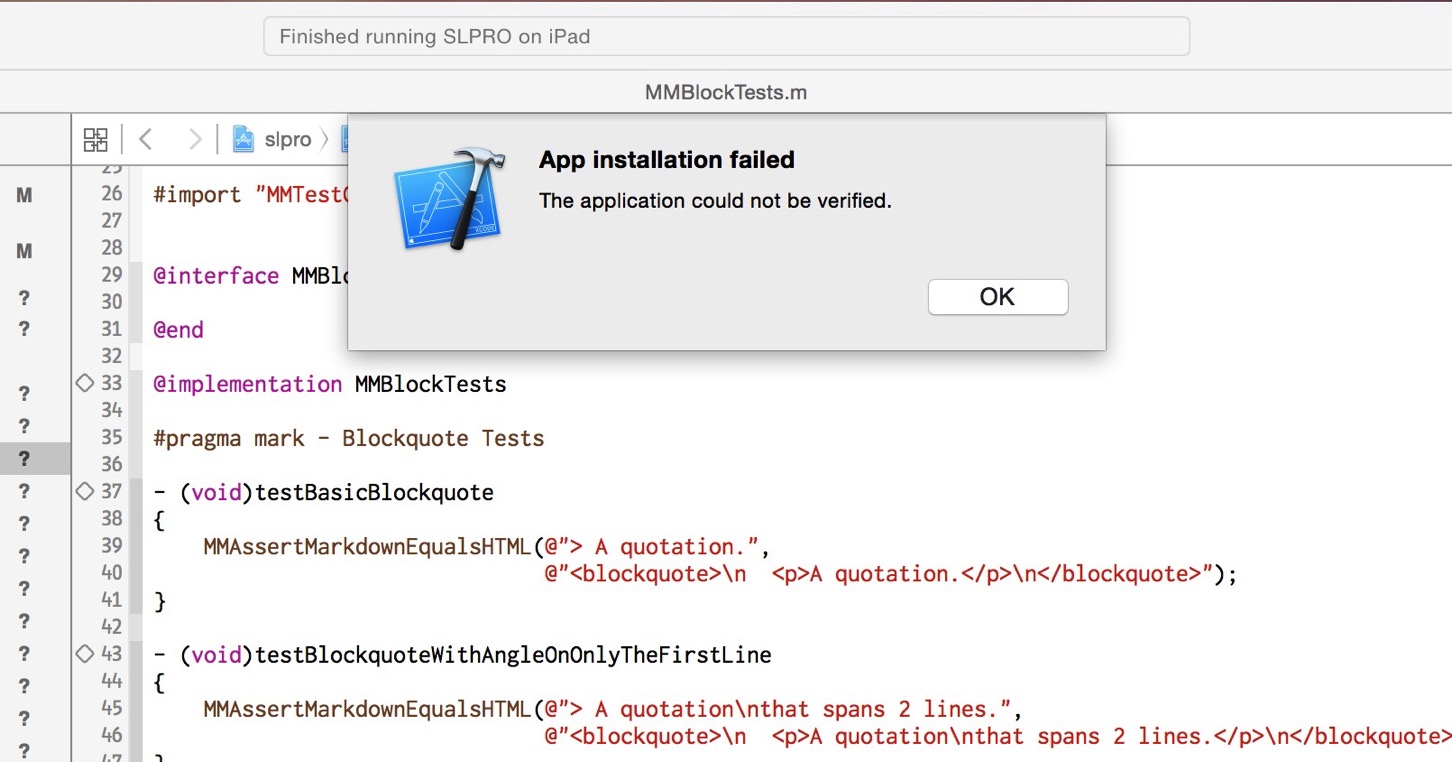1452x762 pixels.
Task: Click line number 39 in the gutter
Action: [111, 545]
